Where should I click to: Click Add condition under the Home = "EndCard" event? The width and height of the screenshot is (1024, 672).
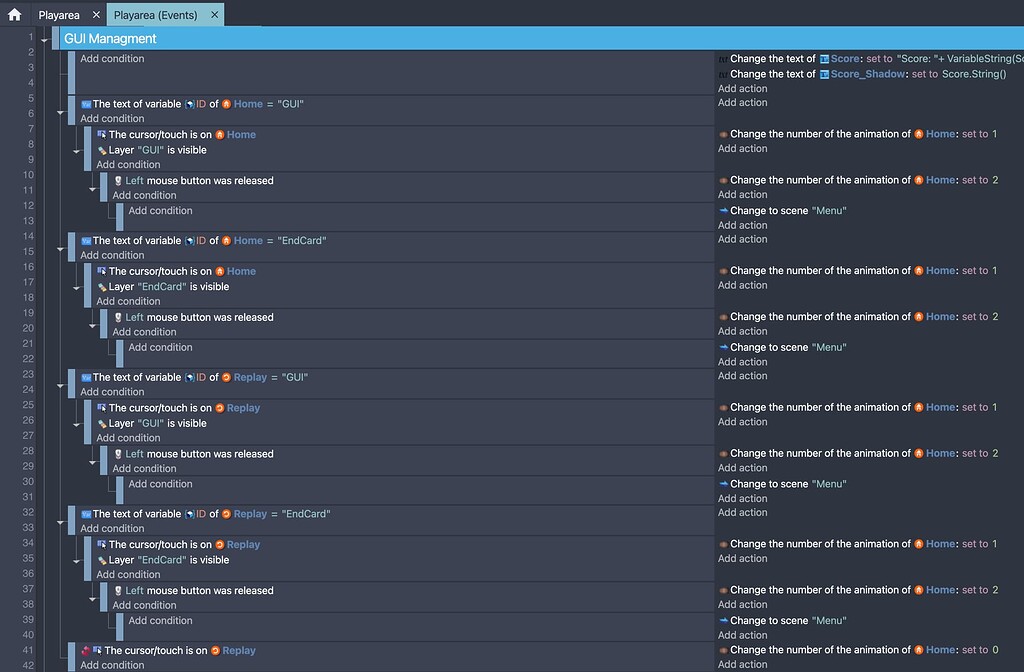coord(112,254)
